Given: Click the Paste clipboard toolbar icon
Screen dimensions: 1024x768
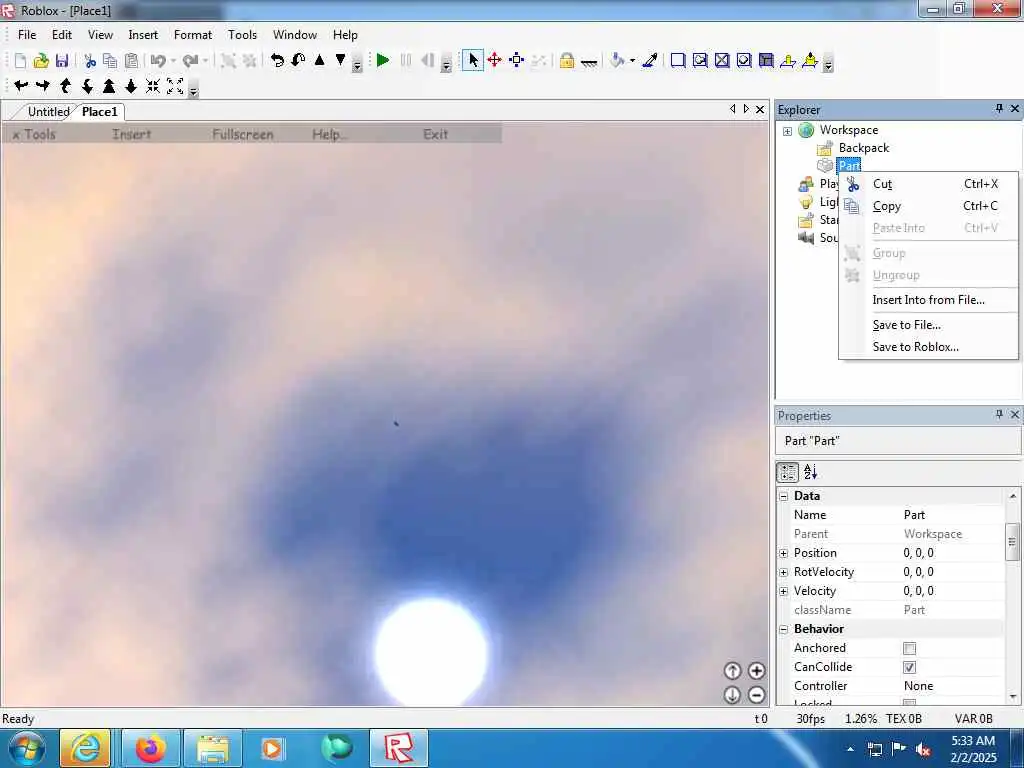Looking at the screenshot, I should coord(131,61).
